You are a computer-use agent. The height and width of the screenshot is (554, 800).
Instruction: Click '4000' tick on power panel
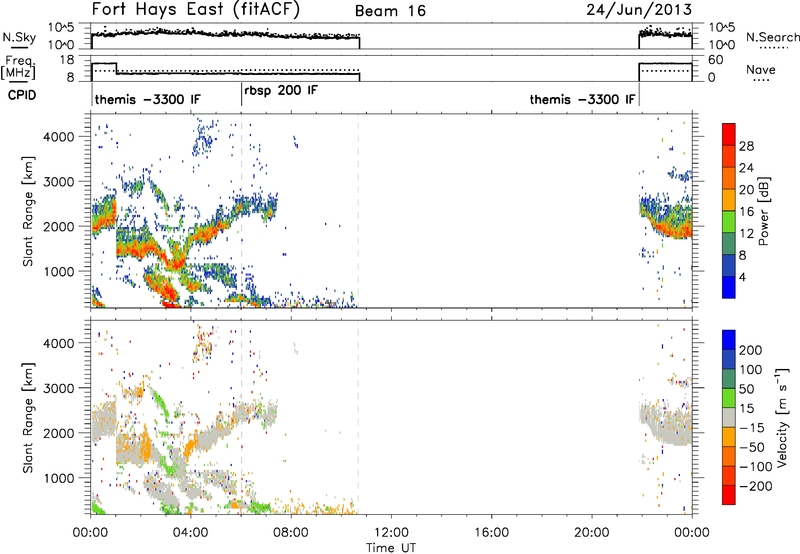click(x=58, y=137)
